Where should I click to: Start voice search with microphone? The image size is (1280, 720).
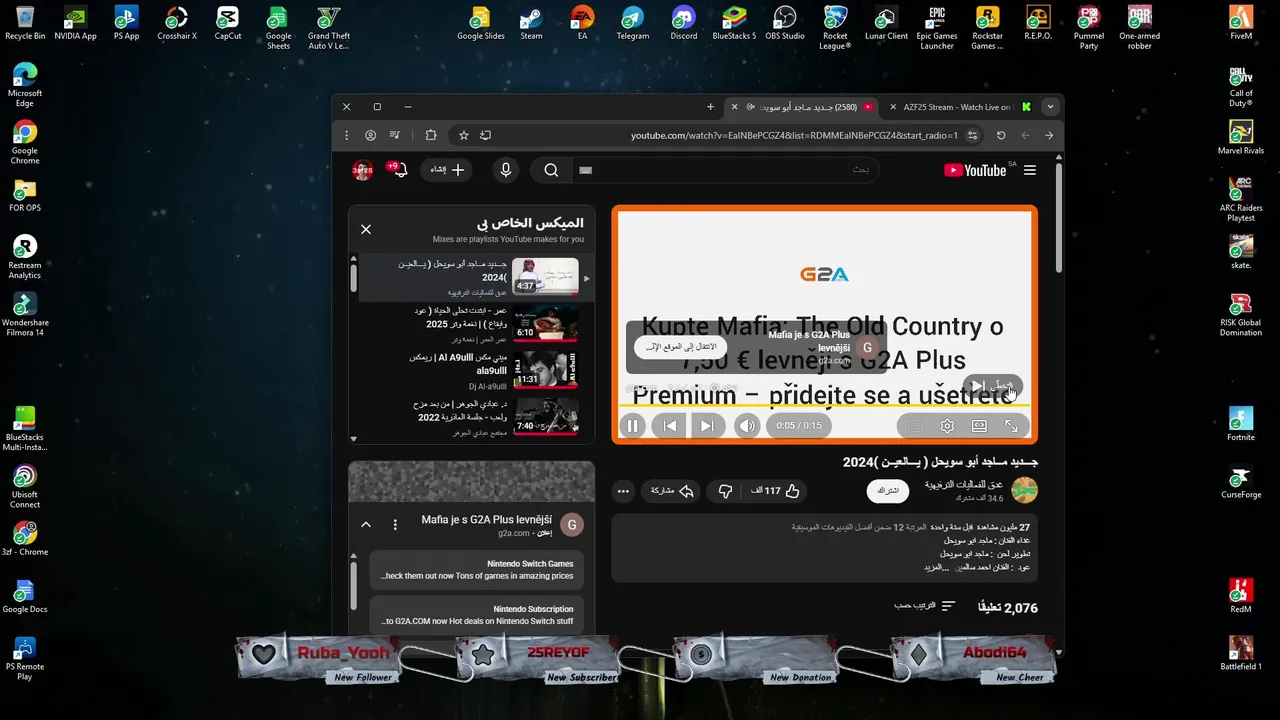coord(506,170)
